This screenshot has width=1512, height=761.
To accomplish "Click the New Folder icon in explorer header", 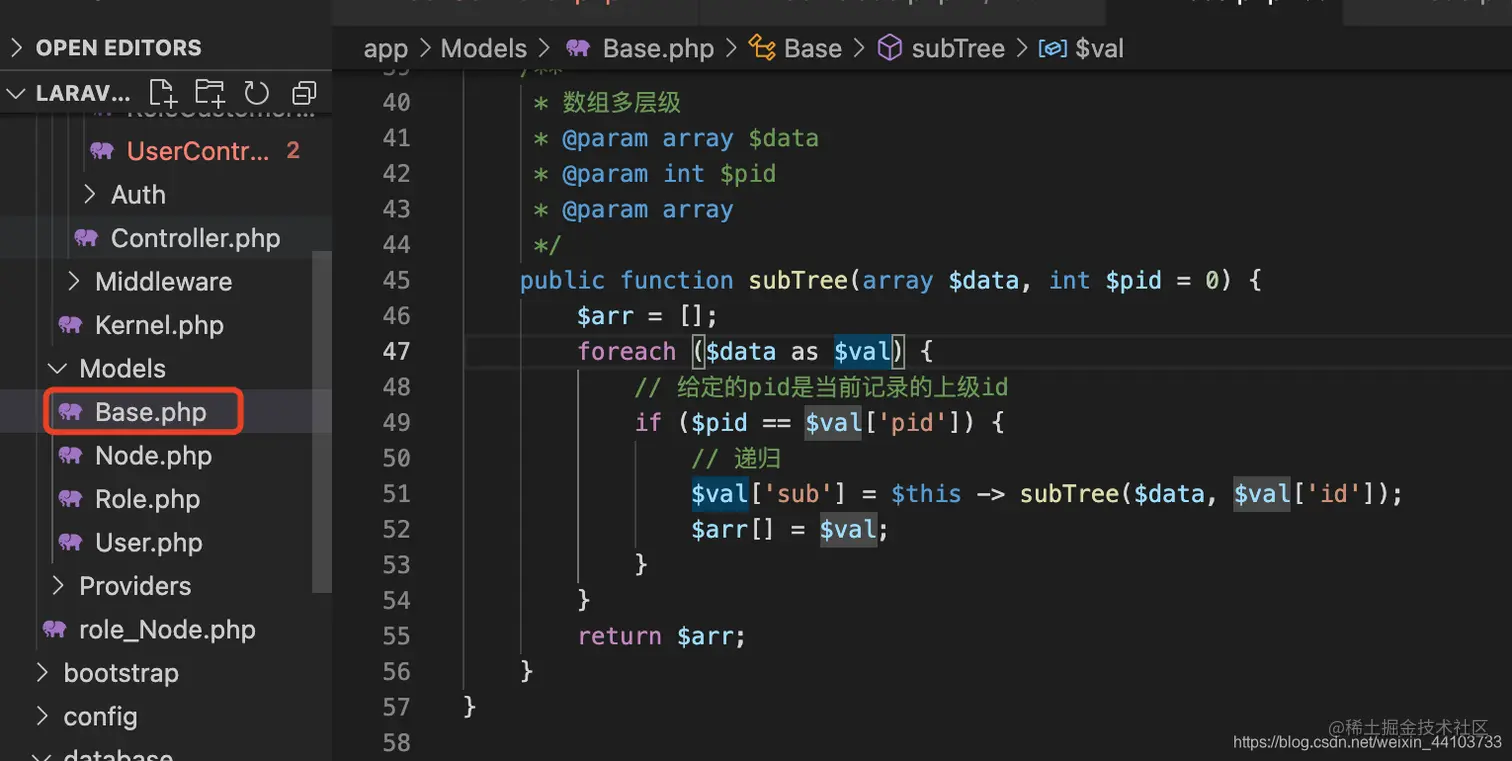I will [210, 93].
